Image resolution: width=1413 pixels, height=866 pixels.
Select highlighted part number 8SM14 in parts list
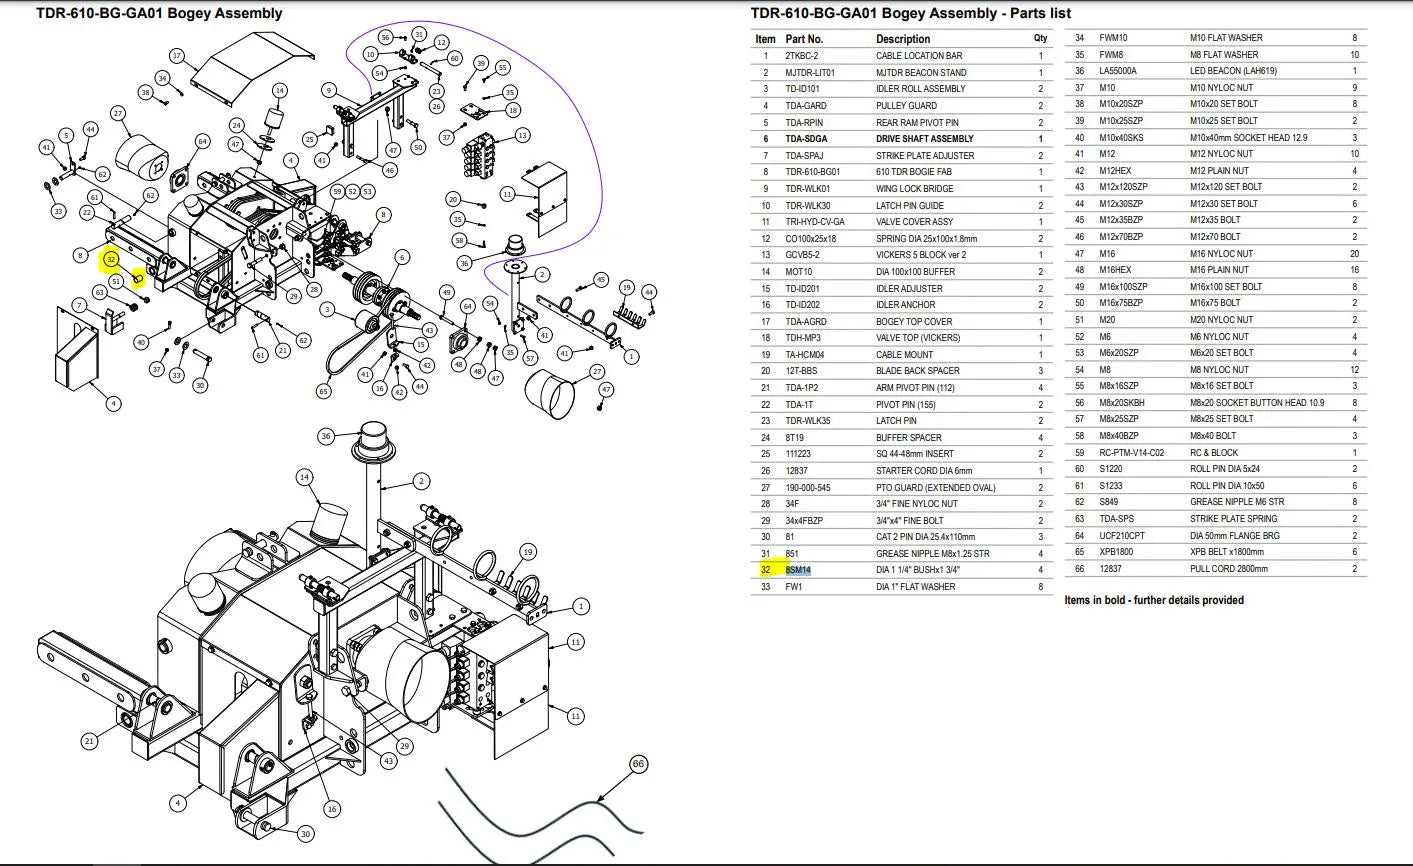point(798,570)
